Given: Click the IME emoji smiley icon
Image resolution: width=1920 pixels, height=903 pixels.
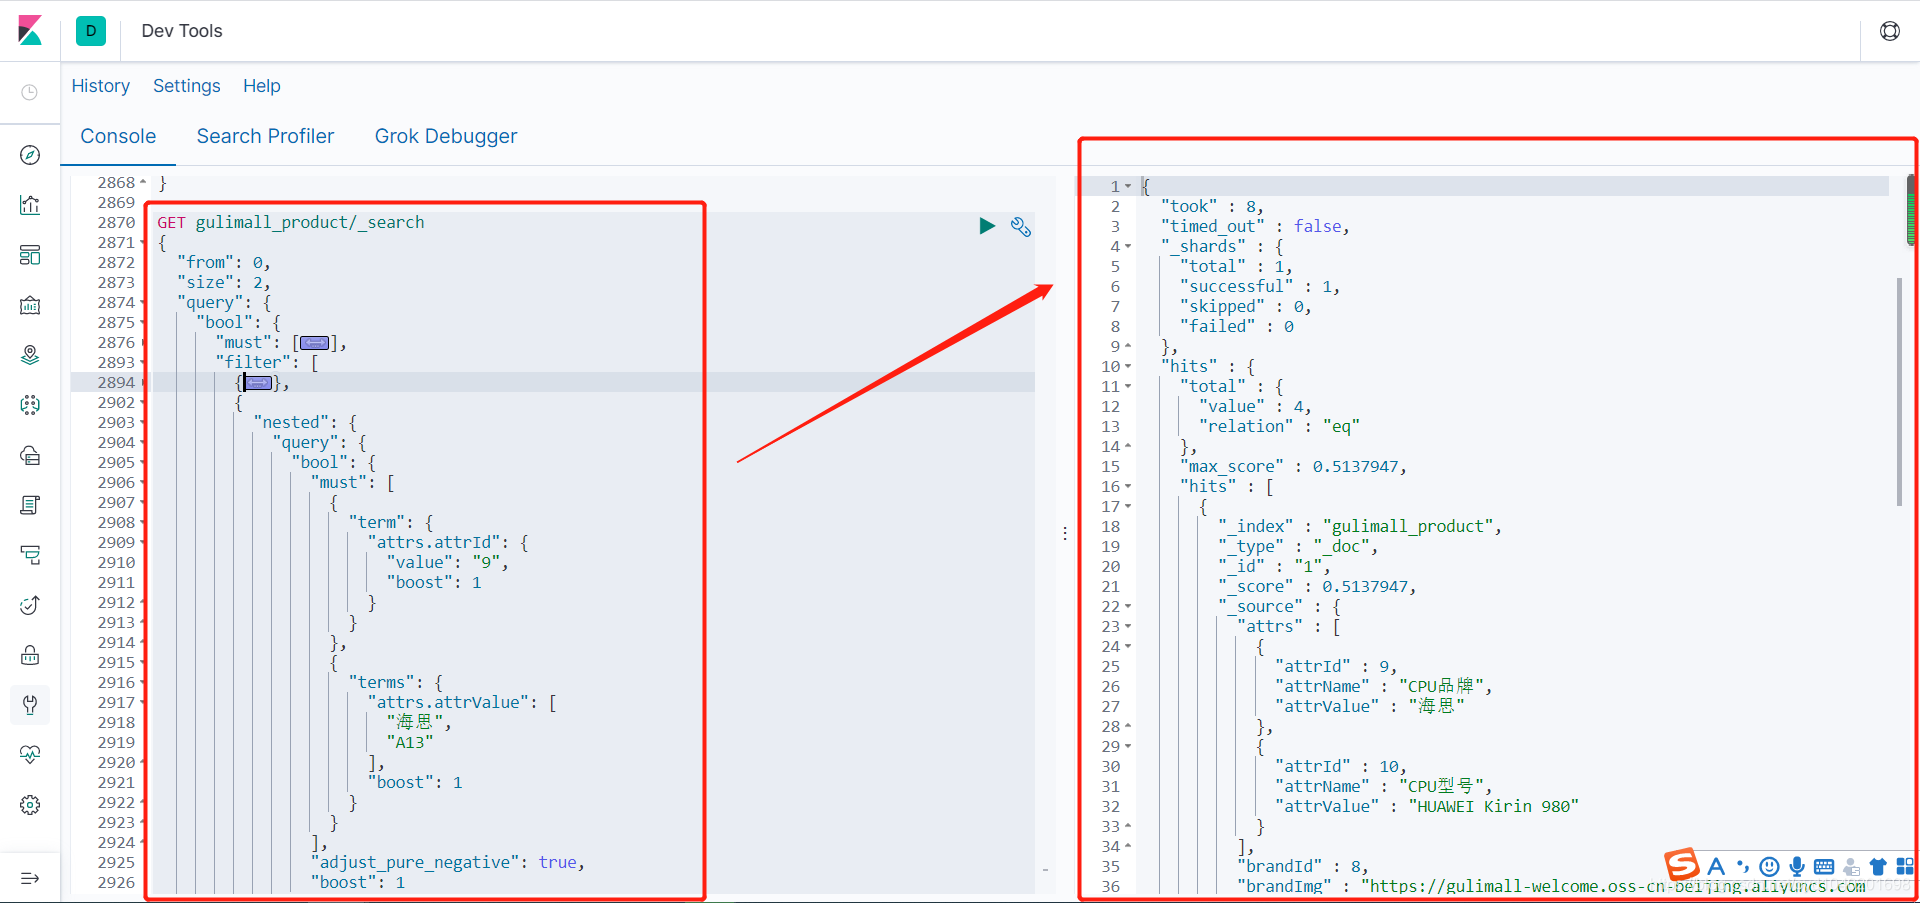Looking at the screenshot, I should [1769, 867].
